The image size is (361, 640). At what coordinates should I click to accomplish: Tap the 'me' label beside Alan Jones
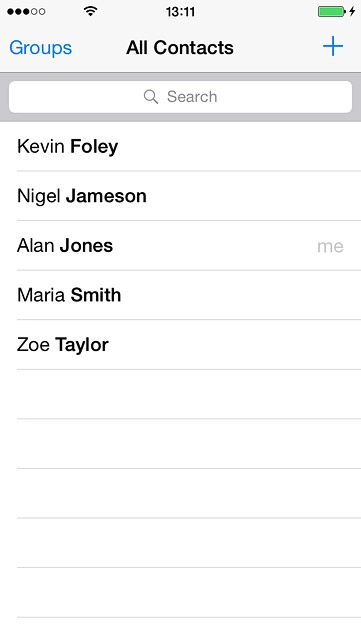330,246
